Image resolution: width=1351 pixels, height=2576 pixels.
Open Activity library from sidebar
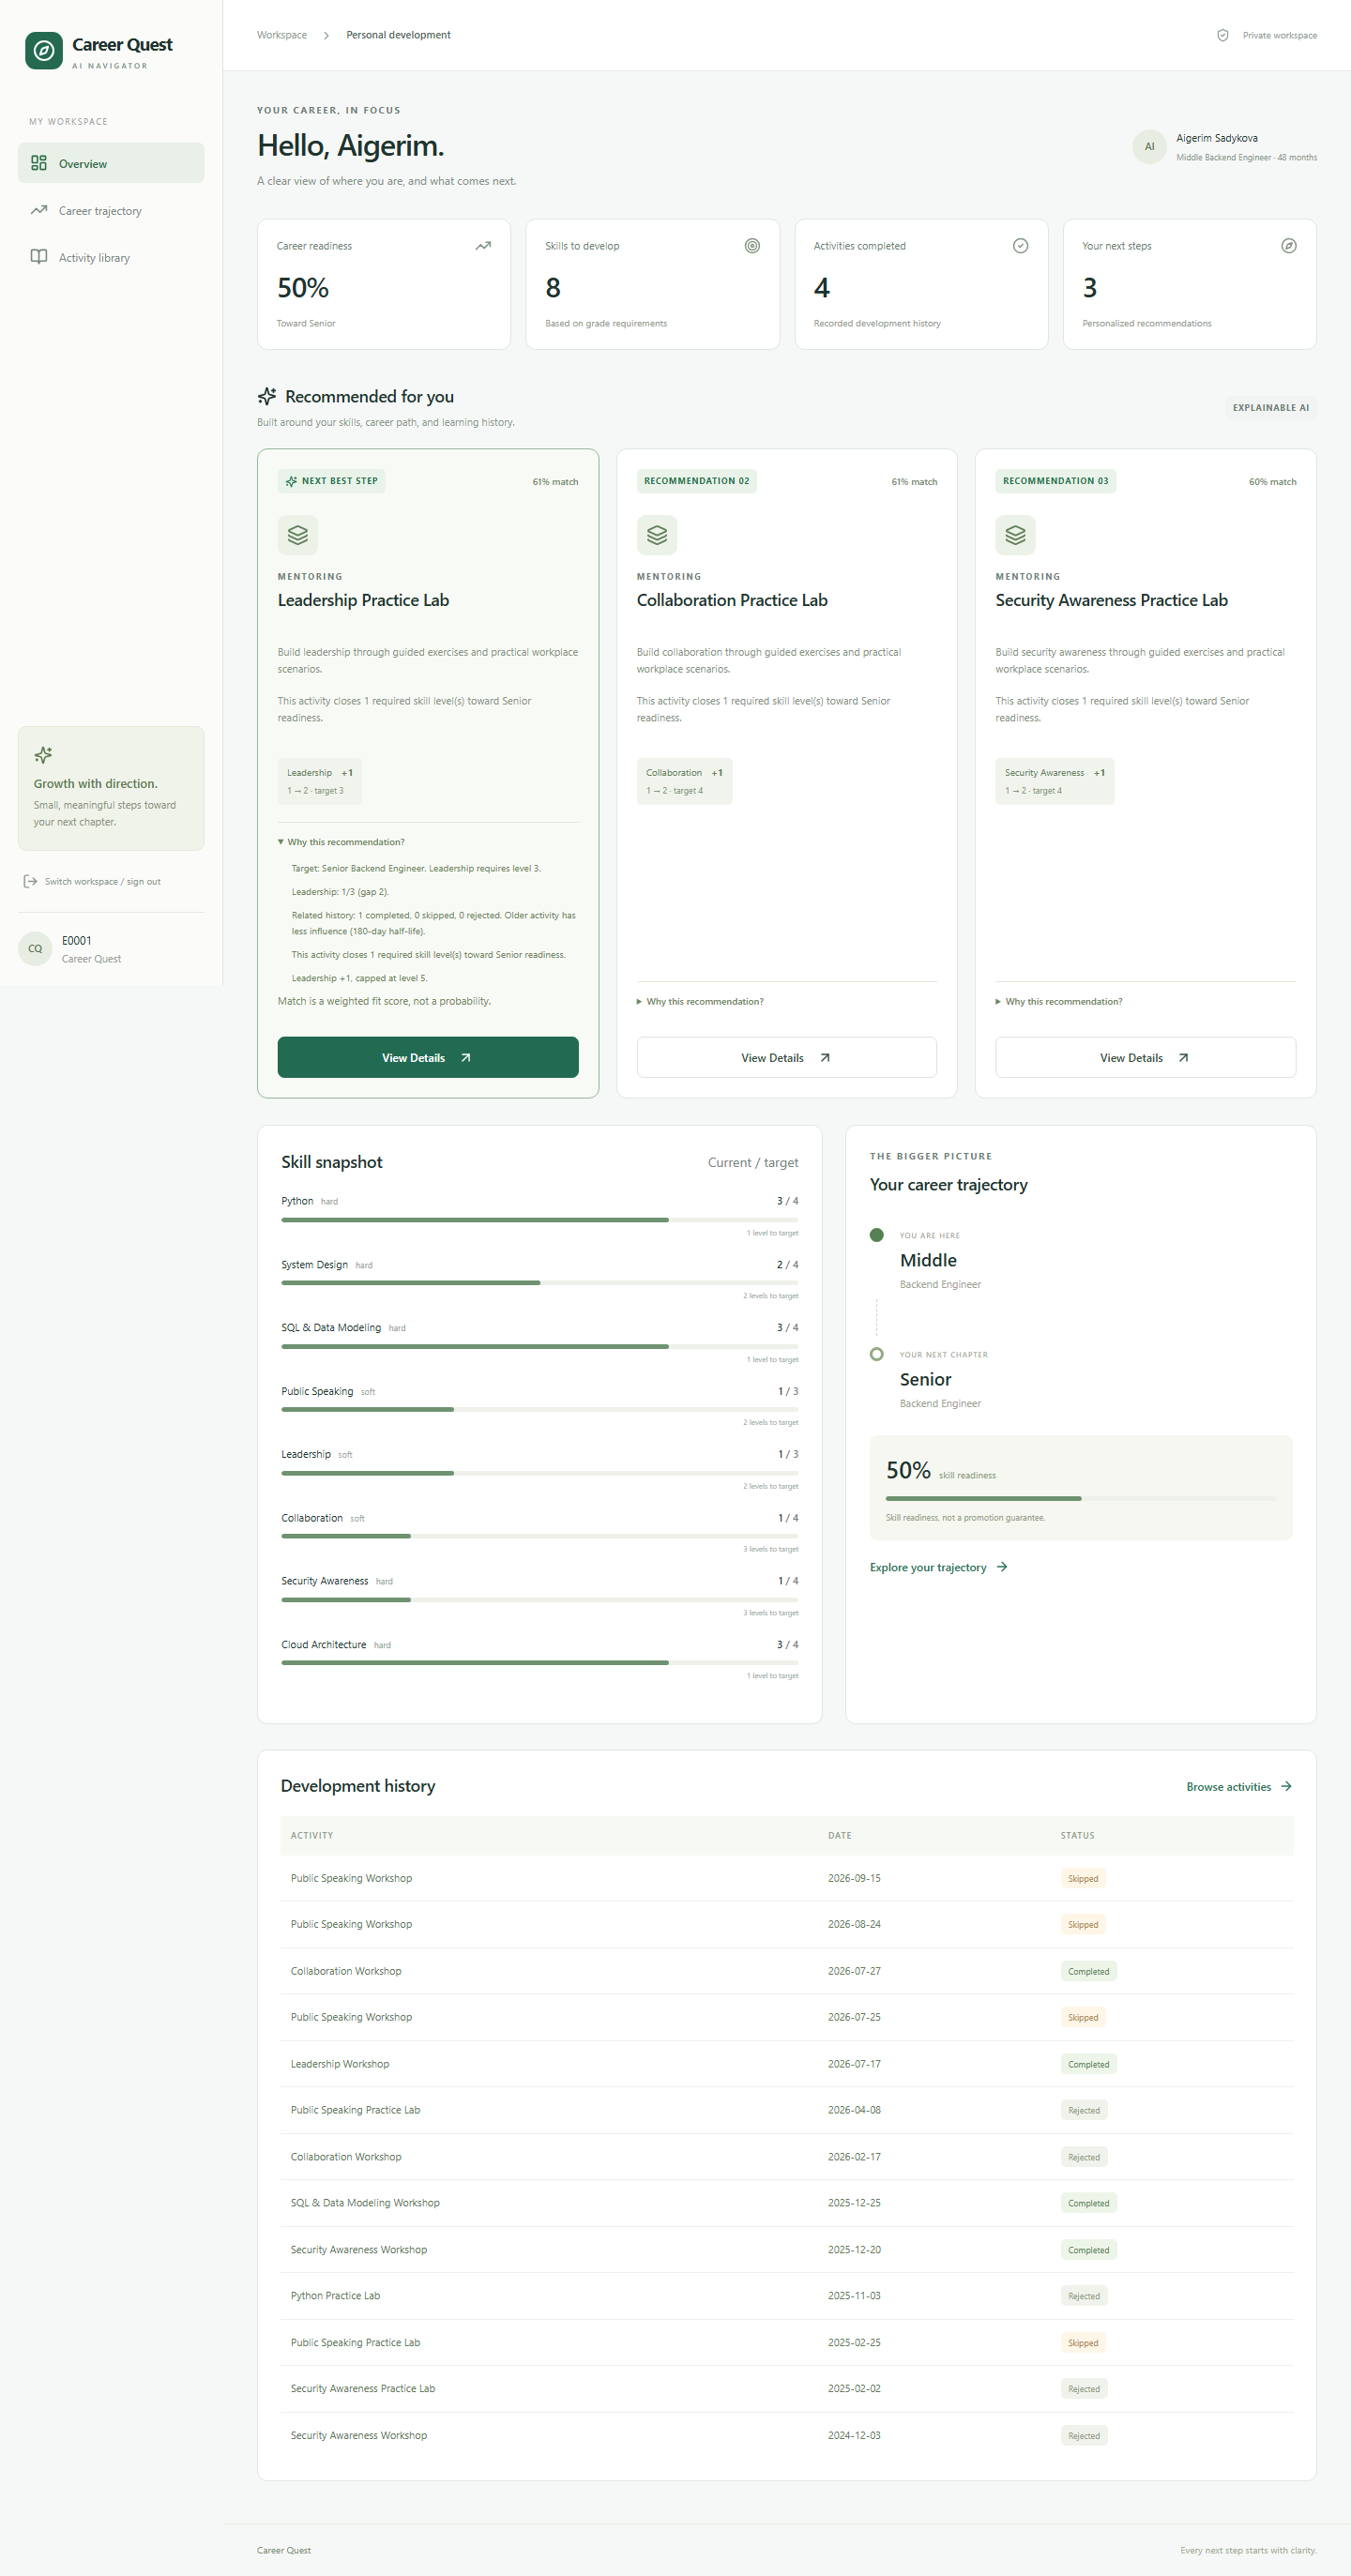point(111,257)
